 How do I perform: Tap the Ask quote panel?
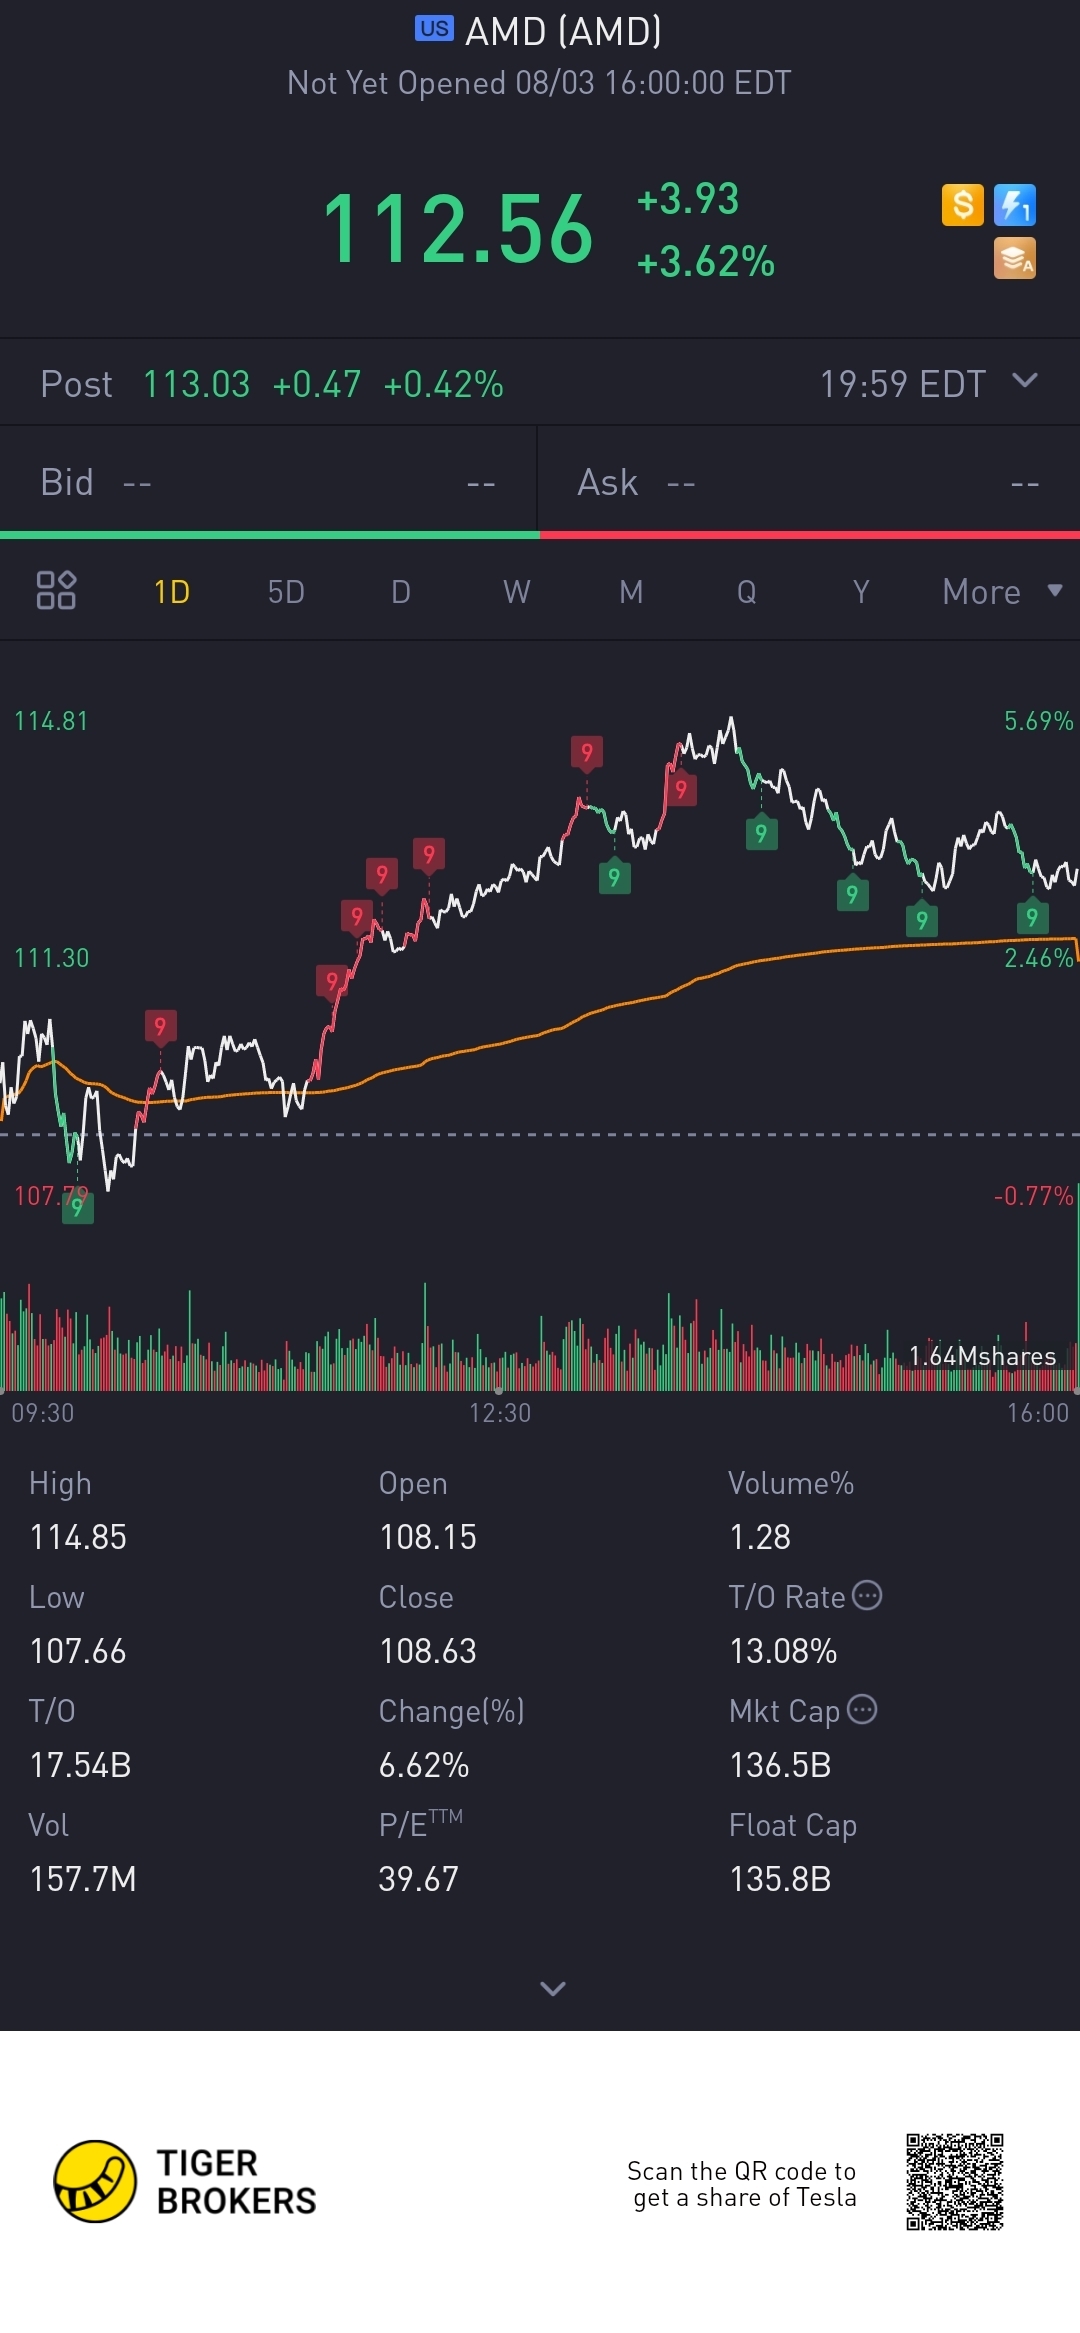(809, 482)
